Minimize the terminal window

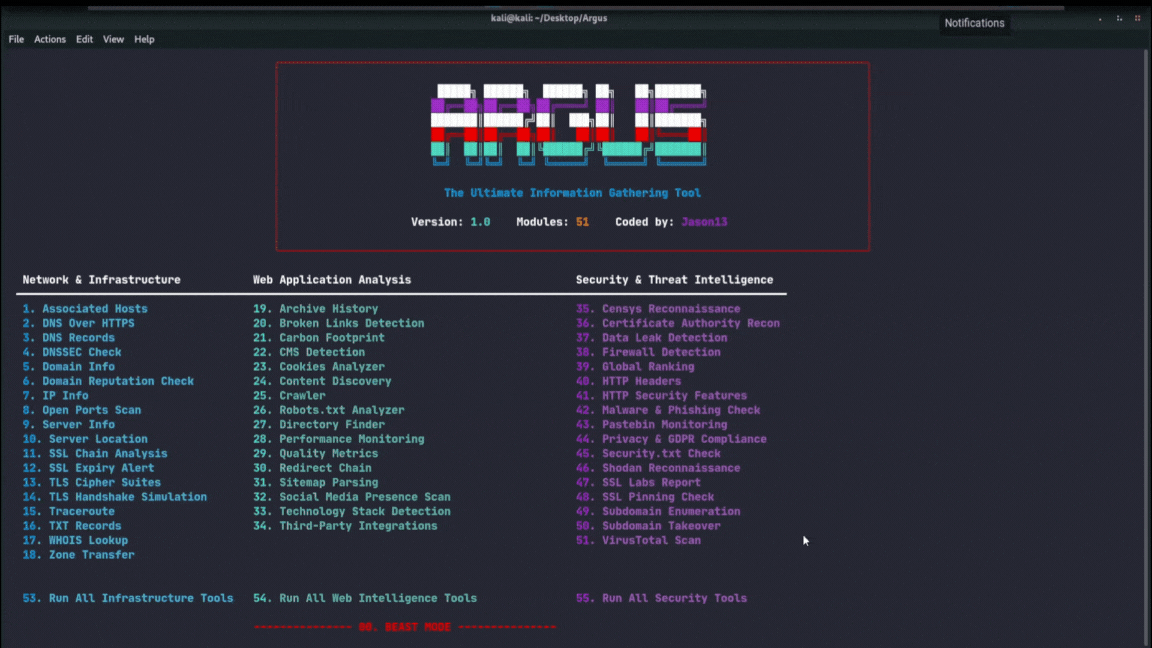[1100, 18]
